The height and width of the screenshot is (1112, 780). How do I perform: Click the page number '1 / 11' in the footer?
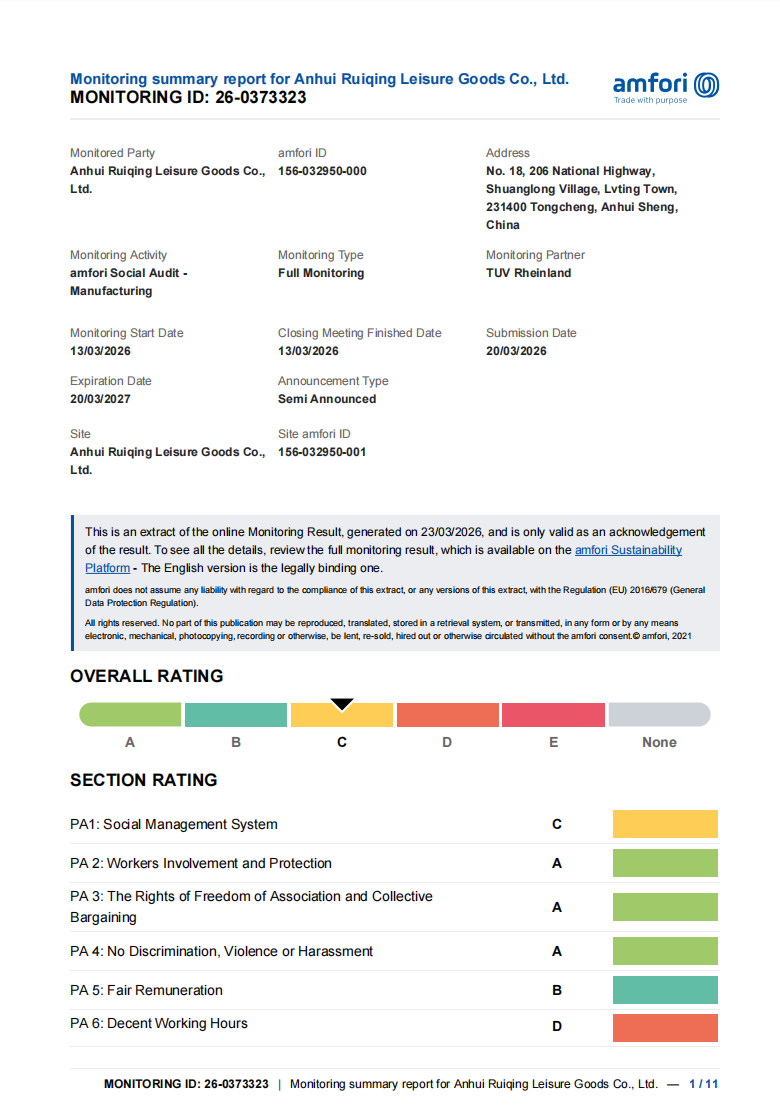703,1084
